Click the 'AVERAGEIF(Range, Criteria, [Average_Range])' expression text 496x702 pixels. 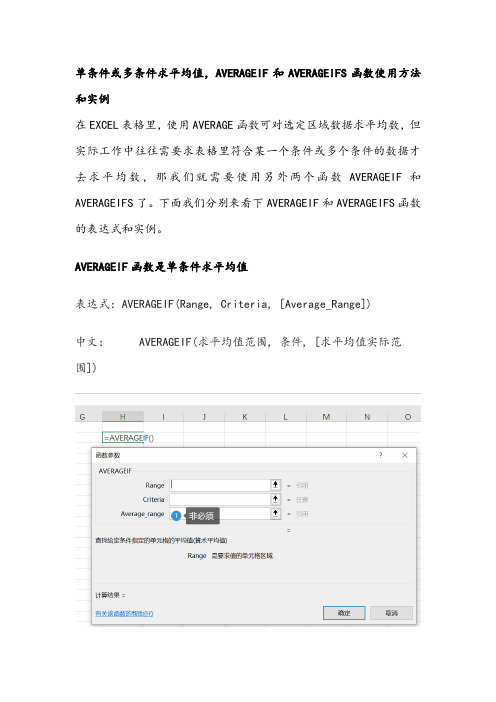click(x=246, y=304)
